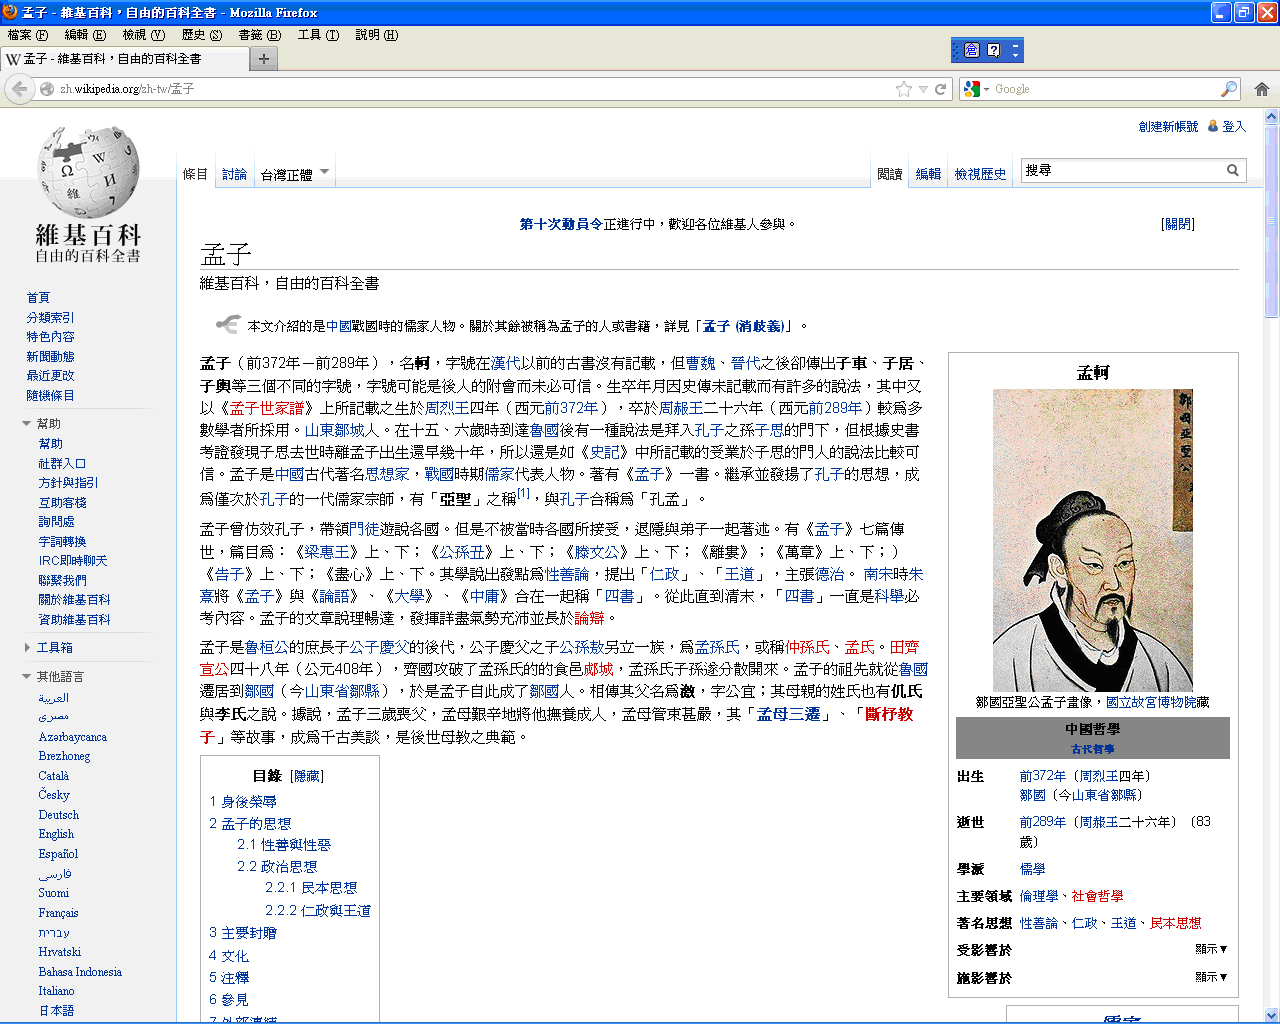The image size is (1280, 1024).
Task: Click the vertical scrollbar thumb
Action: pyautogui.click(x=1272, y=220)
